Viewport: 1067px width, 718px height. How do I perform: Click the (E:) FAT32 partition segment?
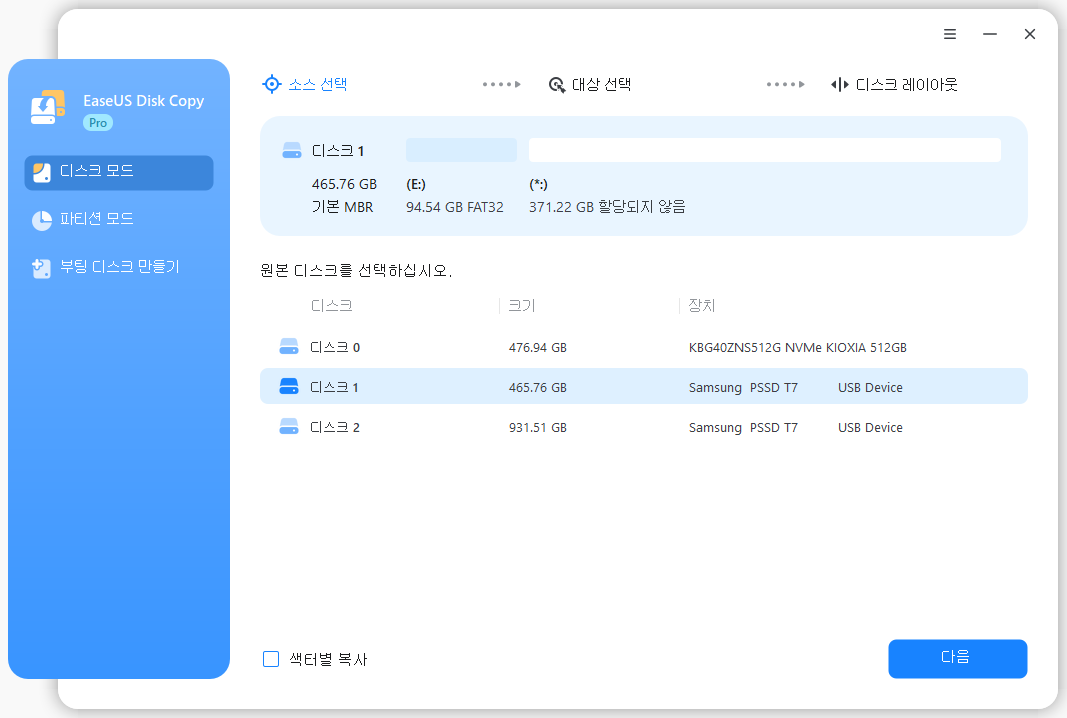pos(461,149)
